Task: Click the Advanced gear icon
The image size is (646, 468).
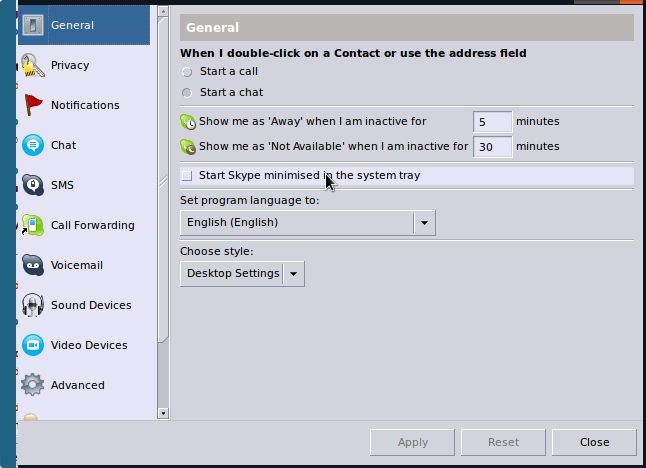Action: (x=33, y=385)
